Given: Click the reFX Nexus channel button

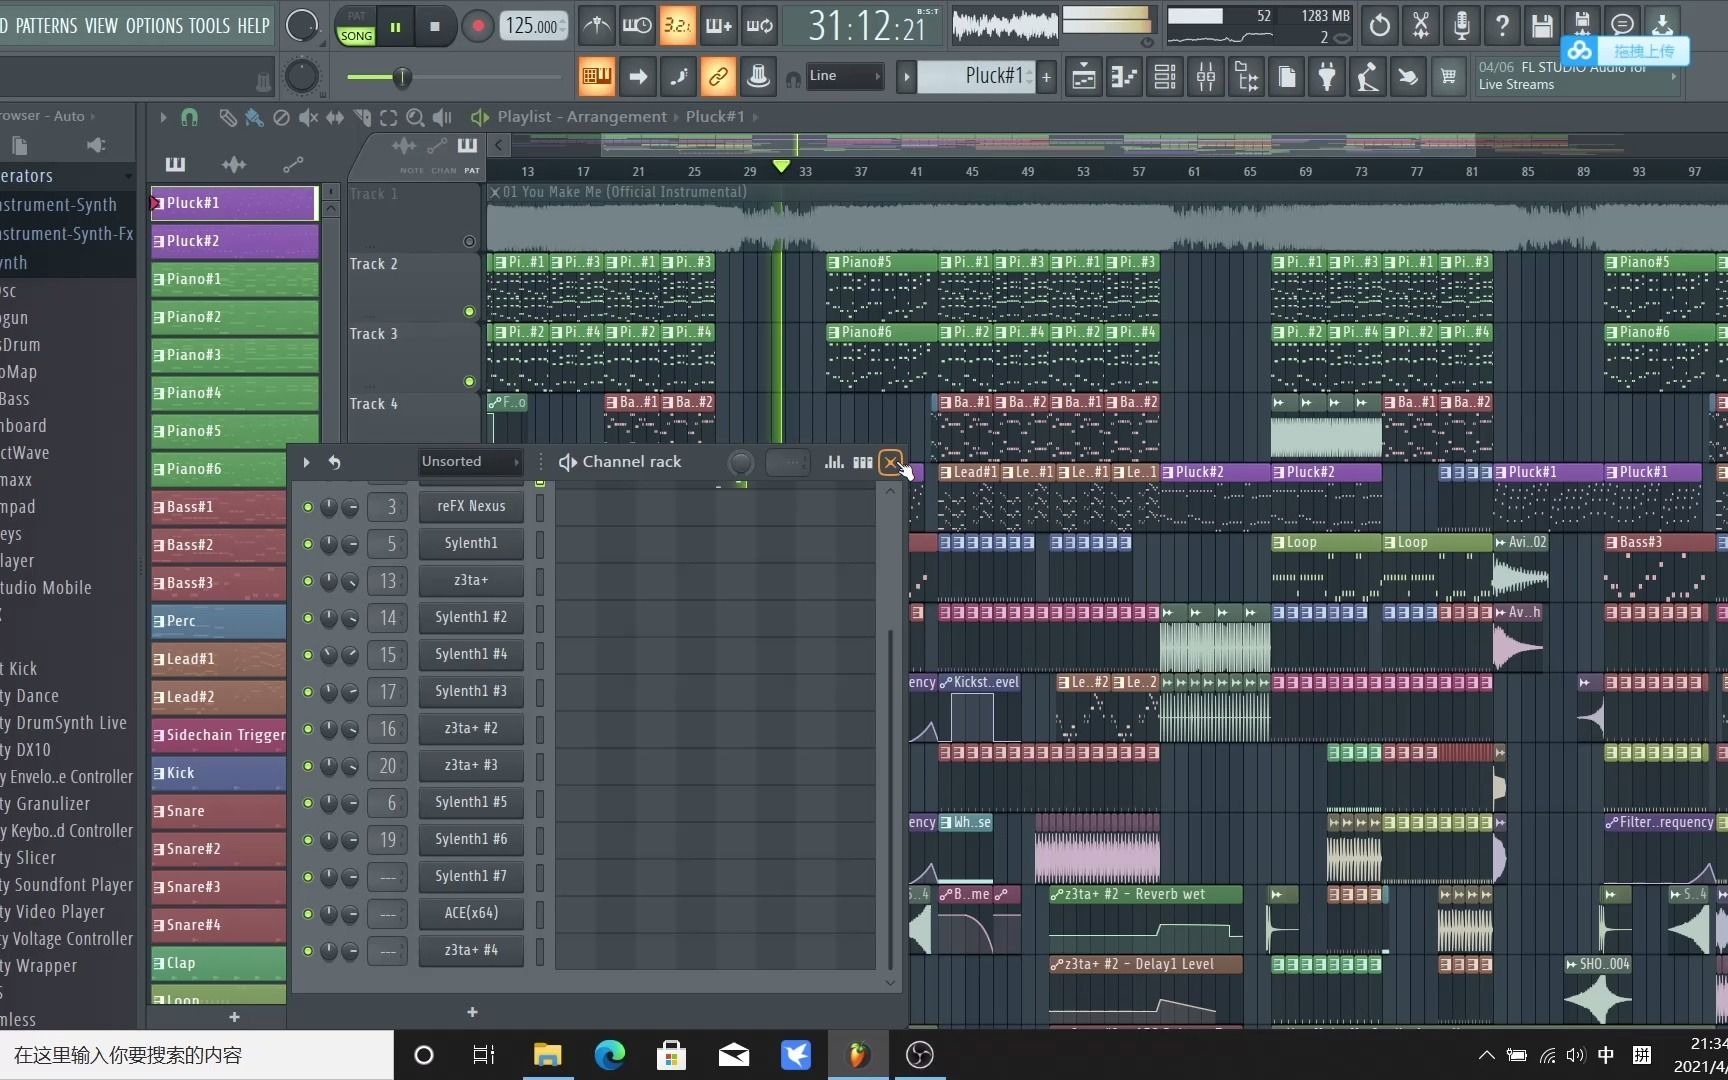Looking at the screenshot, I should pyautogui.click(x=471, y=506).
